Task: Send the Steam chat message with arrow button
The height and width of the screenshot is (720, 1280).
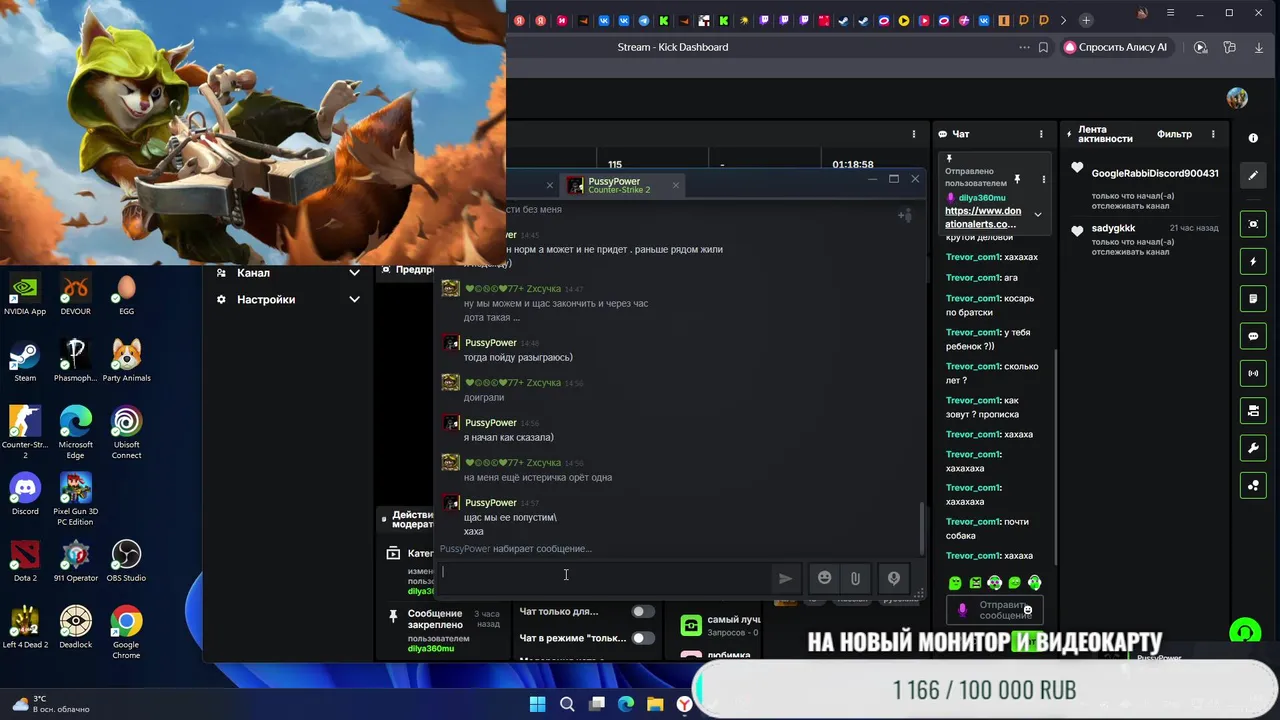Action: pyautogui.click(x=785, y=578)
